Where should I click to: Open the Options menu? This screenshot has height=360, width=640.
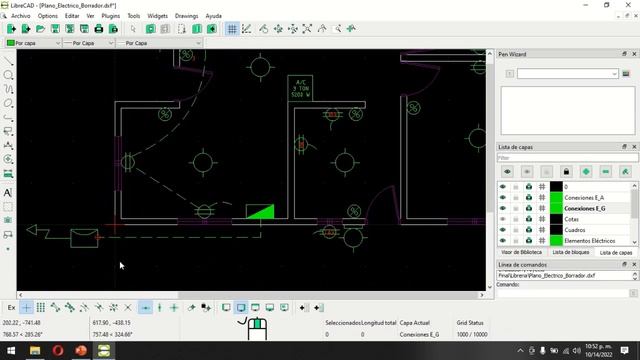pos(48,16)
